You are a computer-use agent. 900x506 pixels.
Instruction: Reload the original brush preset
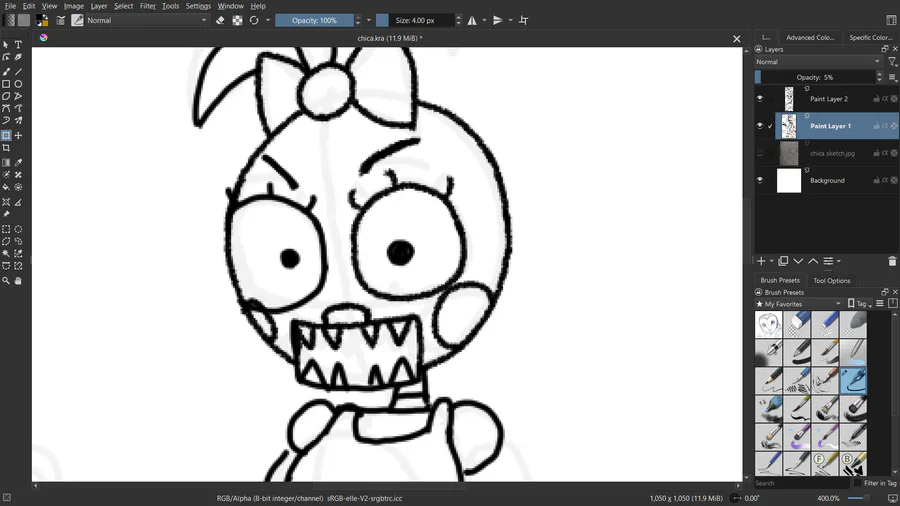(x=254, y=20)
